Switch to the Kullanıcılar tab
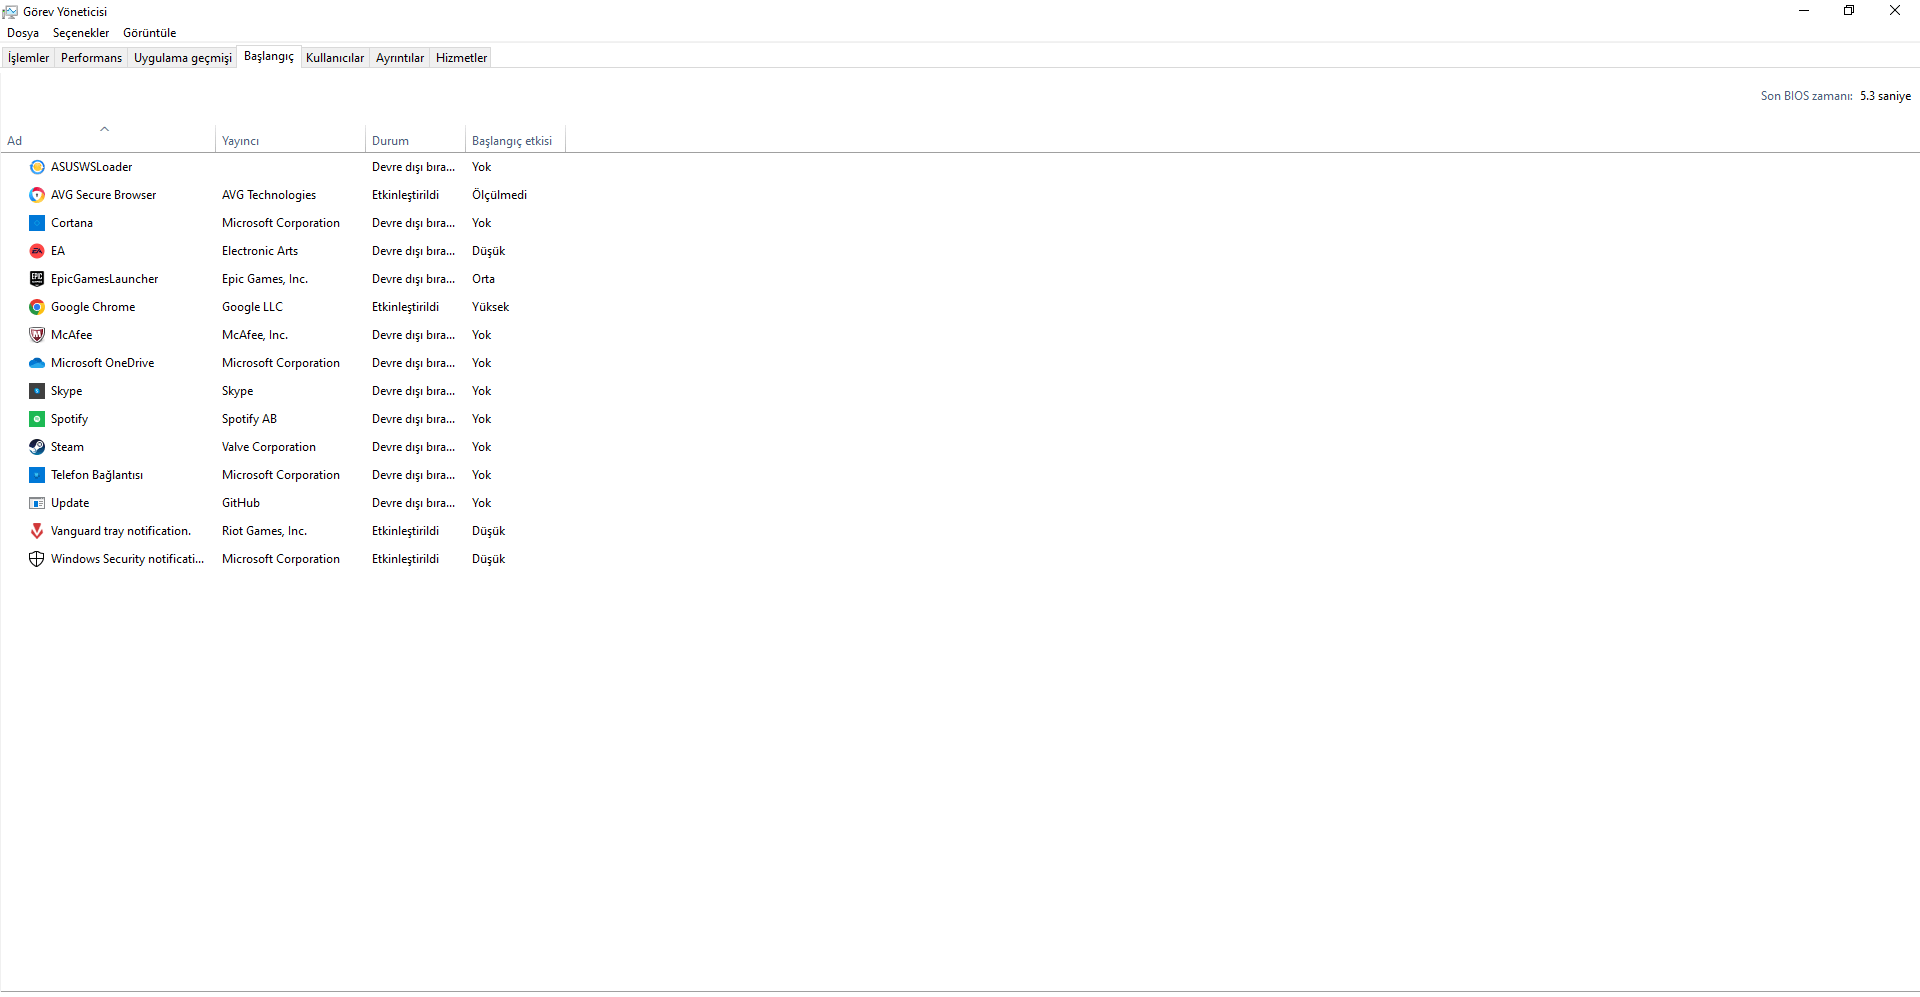Viewport: 1920px width, 997px height. tap(335, 58)
